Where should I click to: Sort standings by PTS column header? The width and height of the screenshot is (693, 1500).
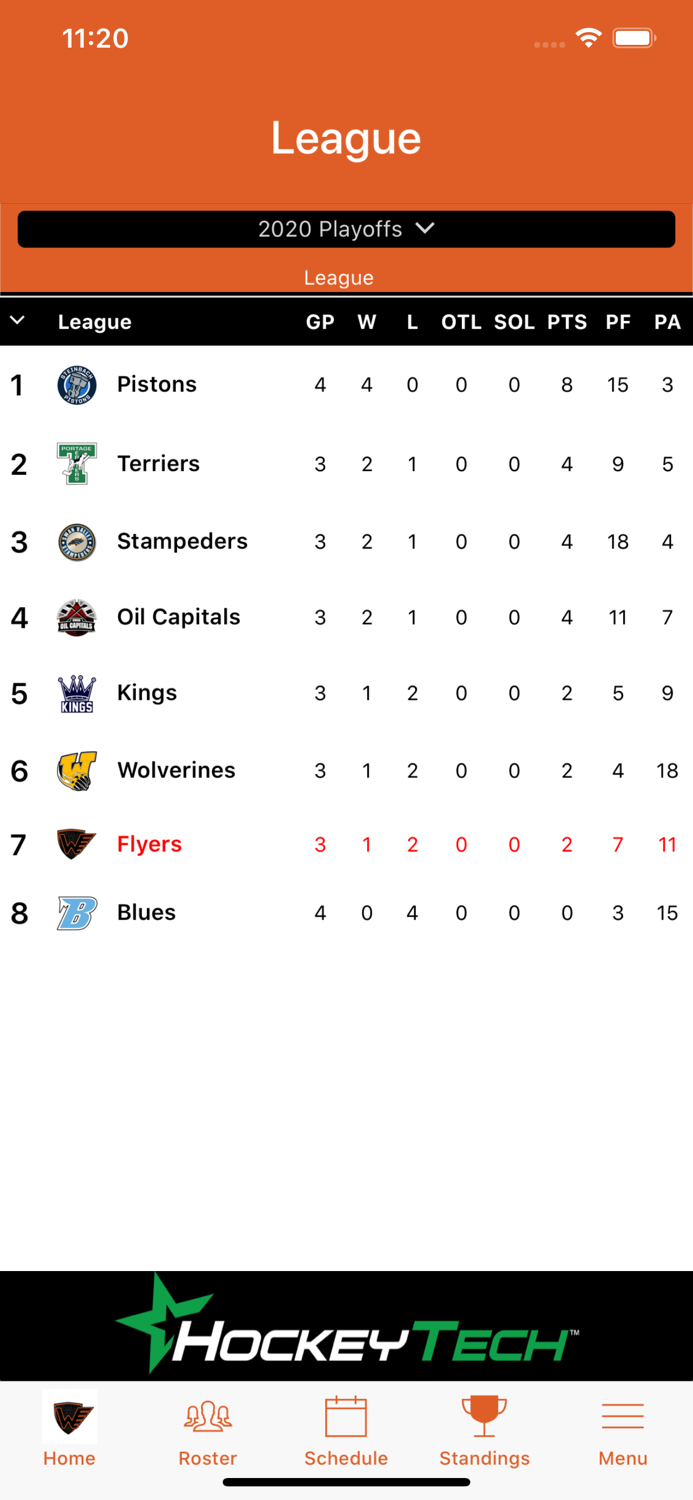pyautogui.click(x=567, y=322)
